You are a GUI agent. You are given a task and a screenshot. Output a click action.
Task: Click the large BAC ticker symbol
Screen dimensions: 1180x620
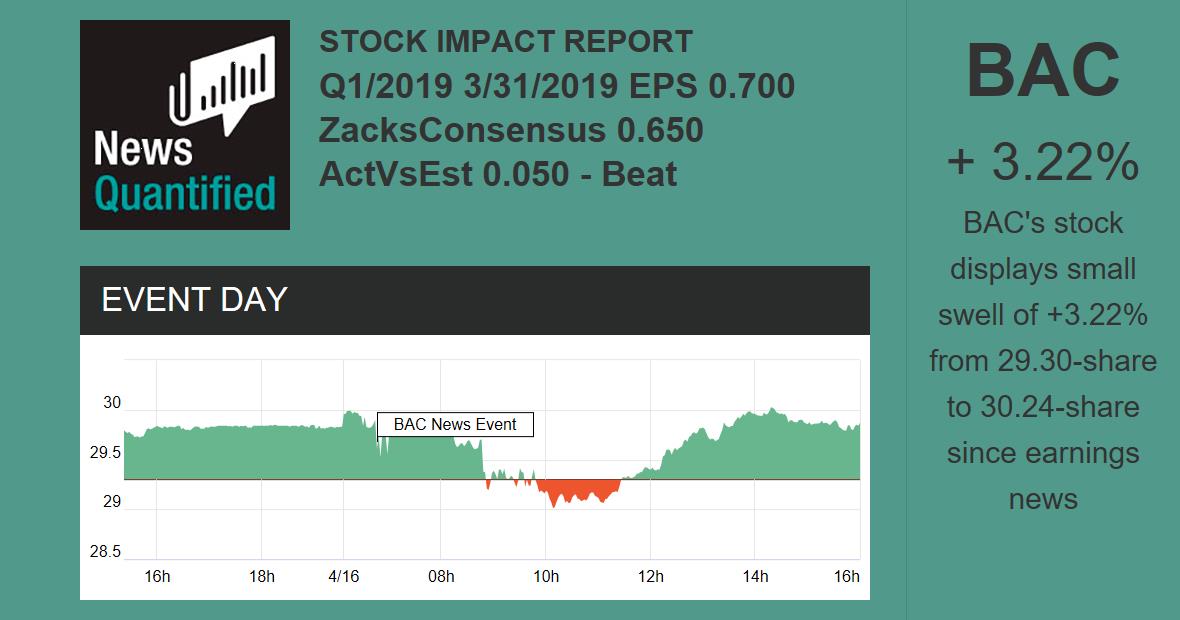1042,71
